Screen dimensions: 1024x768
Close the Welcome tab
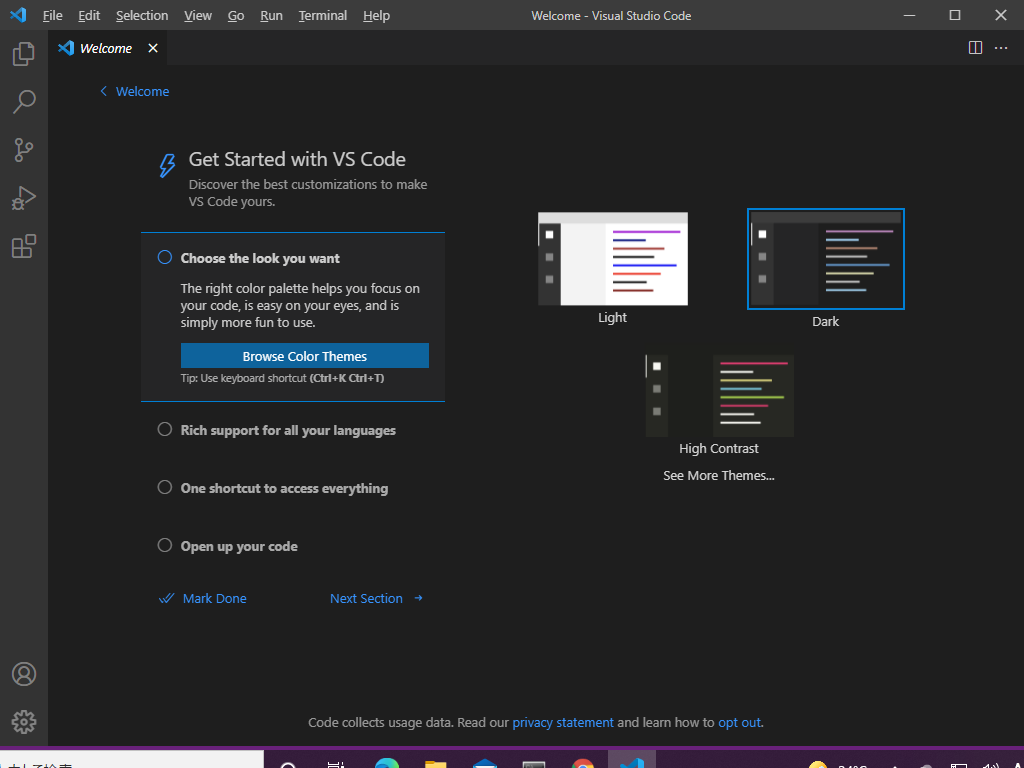[153, 48]
